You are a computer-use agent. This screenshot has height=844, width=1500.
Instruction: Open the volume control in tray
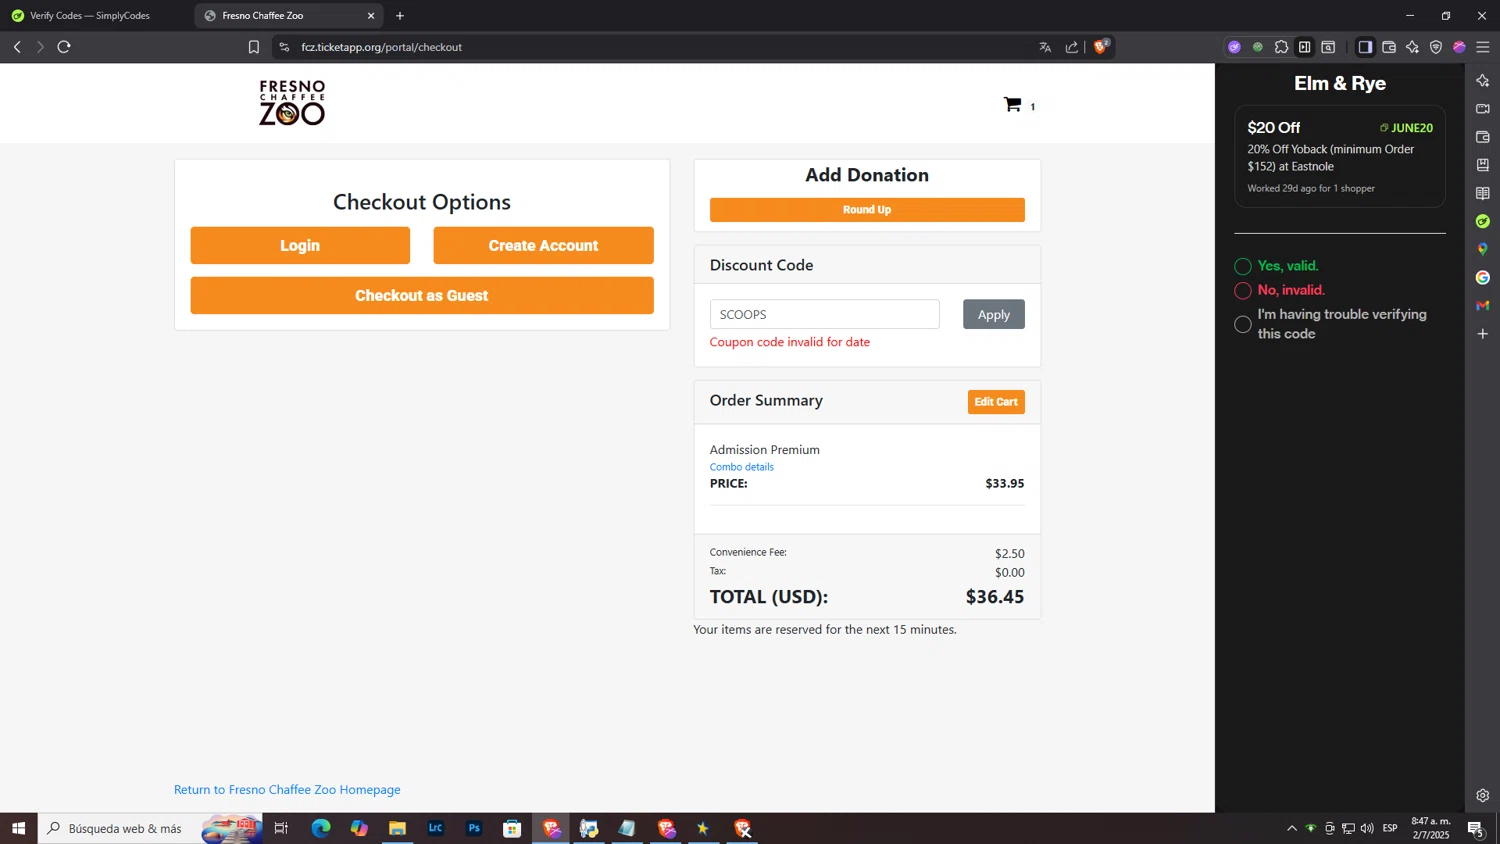pyautogui.click(x=1367, y=828)
